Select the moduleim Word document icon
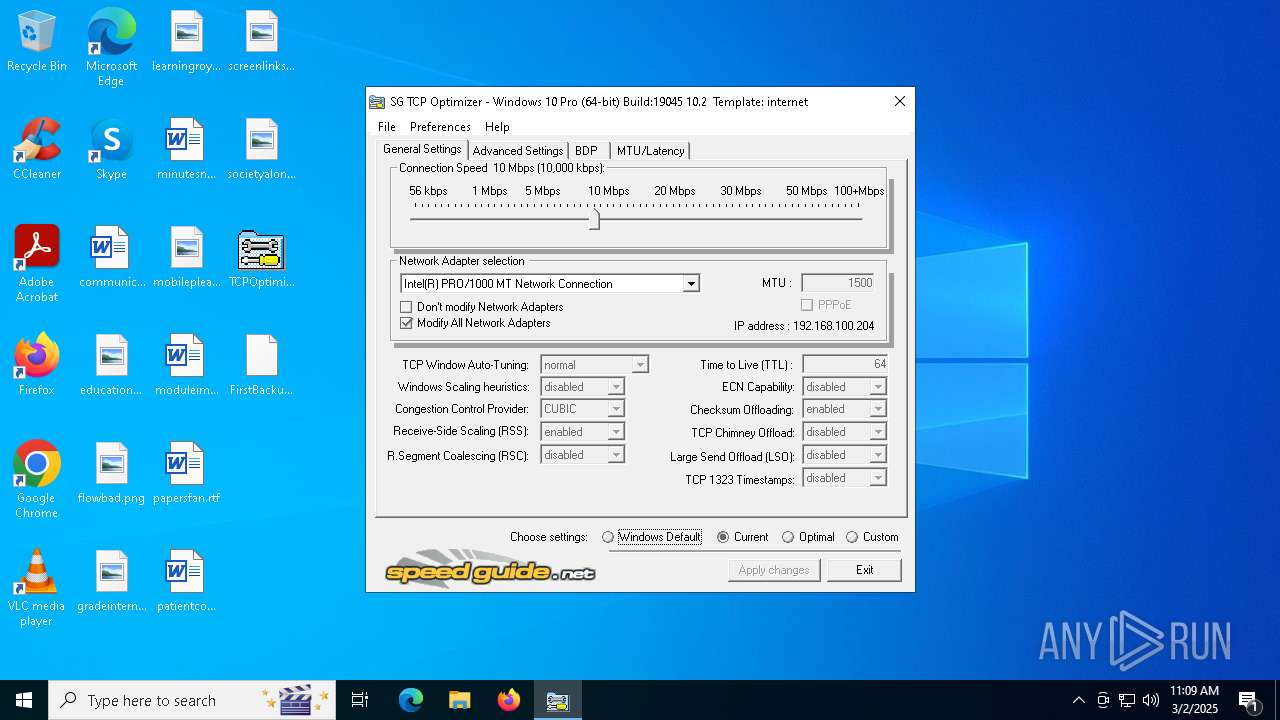Image resolution: width=1280 pixels, height=720 pixels. click(x=186, y=365)
